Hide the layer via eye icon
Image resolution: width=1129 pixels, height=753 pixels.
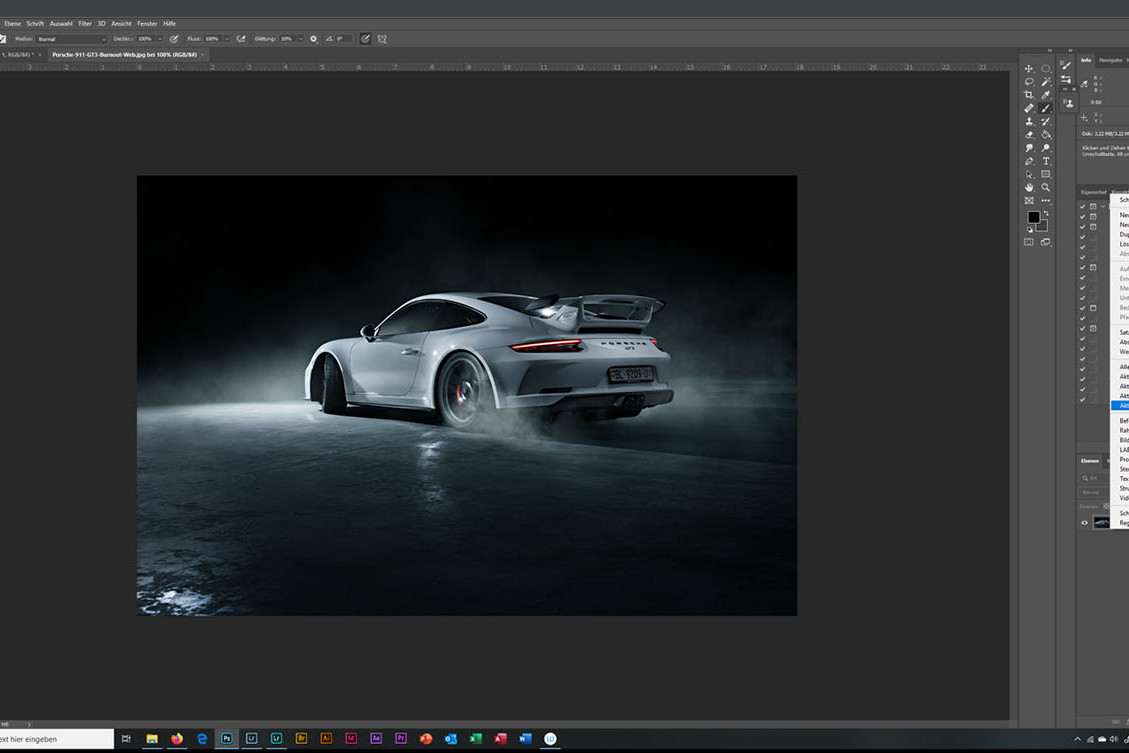point(1084,523)
